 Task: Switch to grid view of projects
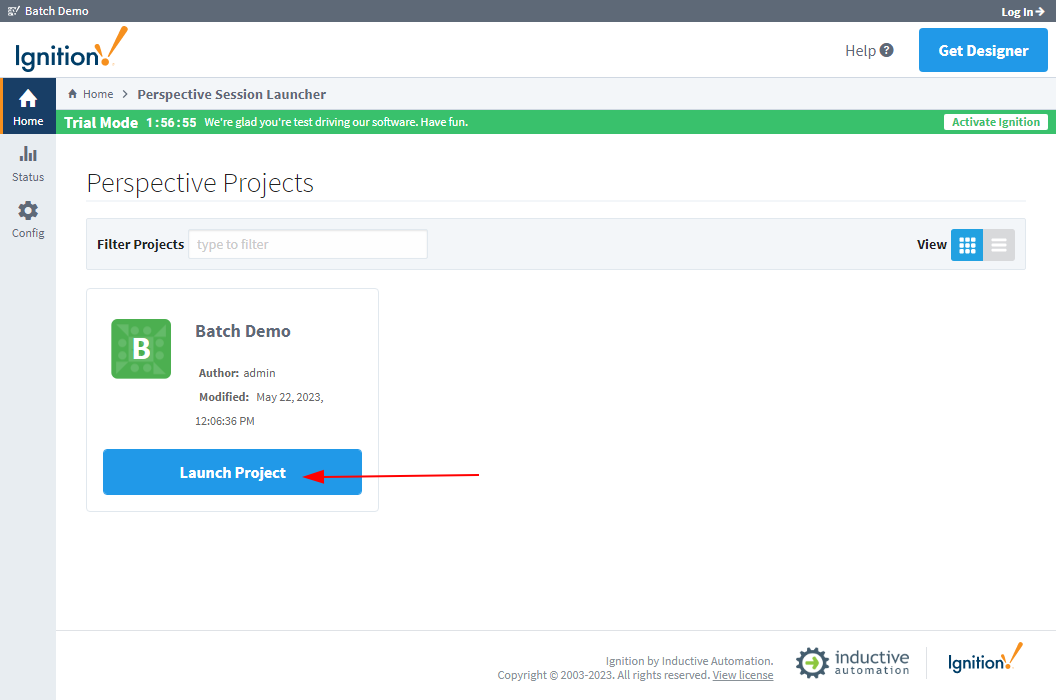(x=967, y=245)
